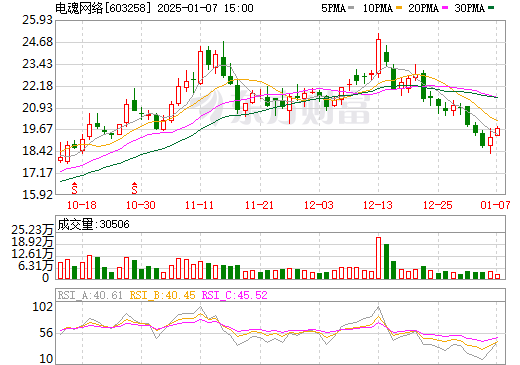Viewport: 520px width, 365px height.
Task: Click the RSI_B:40.45 indicator label
Action: 162,295
